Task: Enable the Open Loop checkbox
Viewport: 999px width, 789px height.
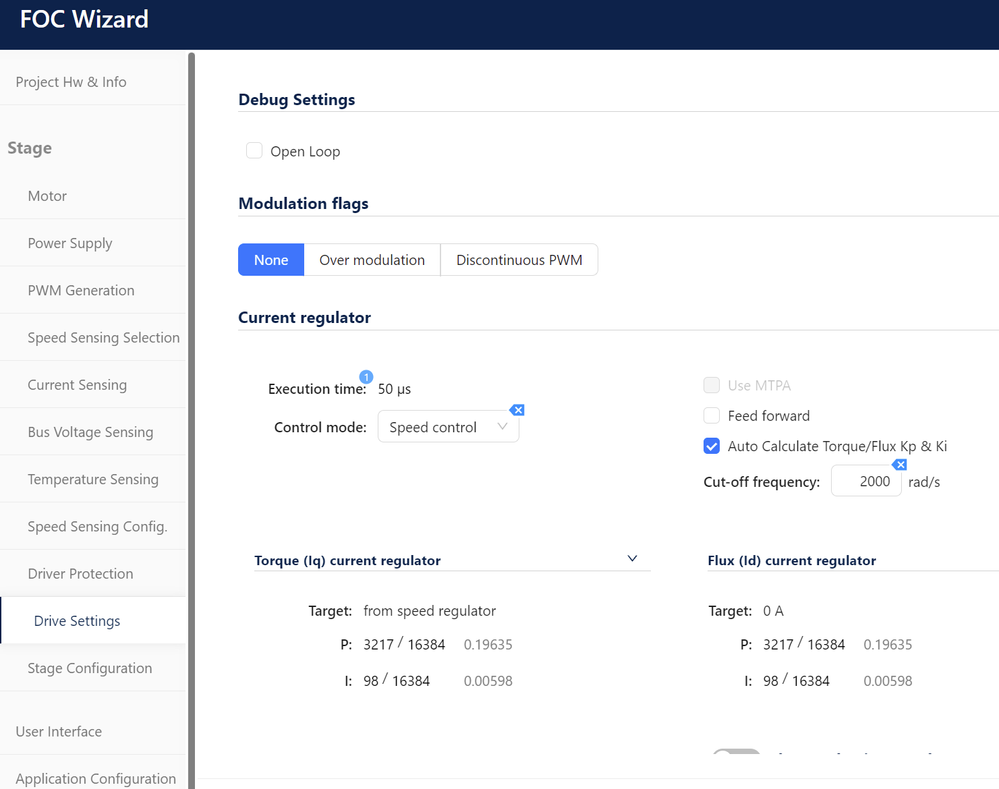Action: (255, 151)
